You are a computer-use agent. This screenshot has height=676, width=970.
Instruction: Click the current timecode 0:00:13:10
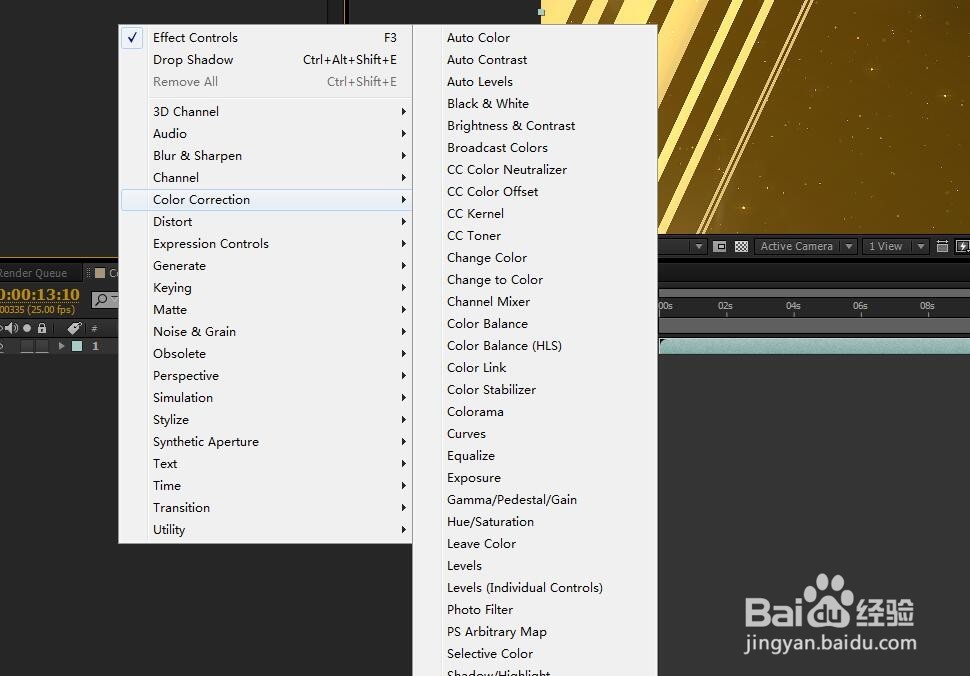click(x=40, y=294)
